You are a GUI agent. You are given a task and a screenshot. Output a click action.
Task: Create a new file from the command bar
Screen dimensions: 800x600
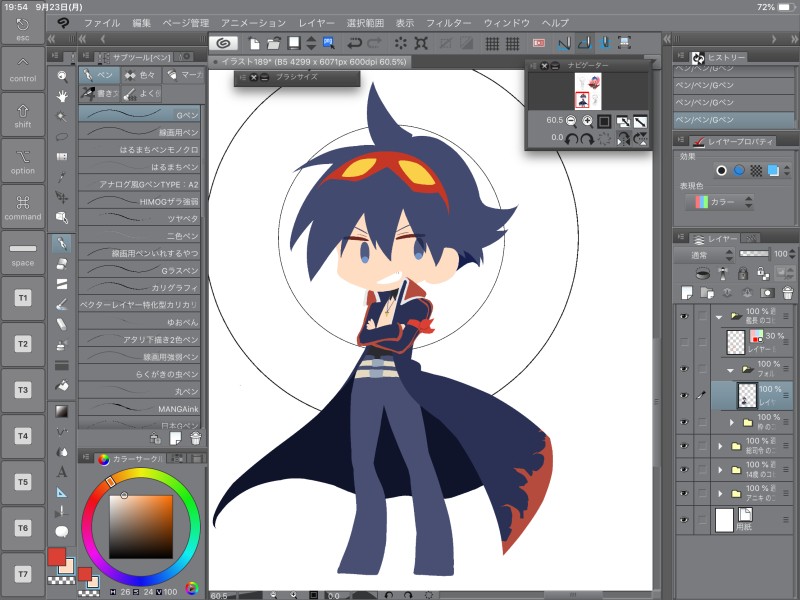(x=254, y=43)
